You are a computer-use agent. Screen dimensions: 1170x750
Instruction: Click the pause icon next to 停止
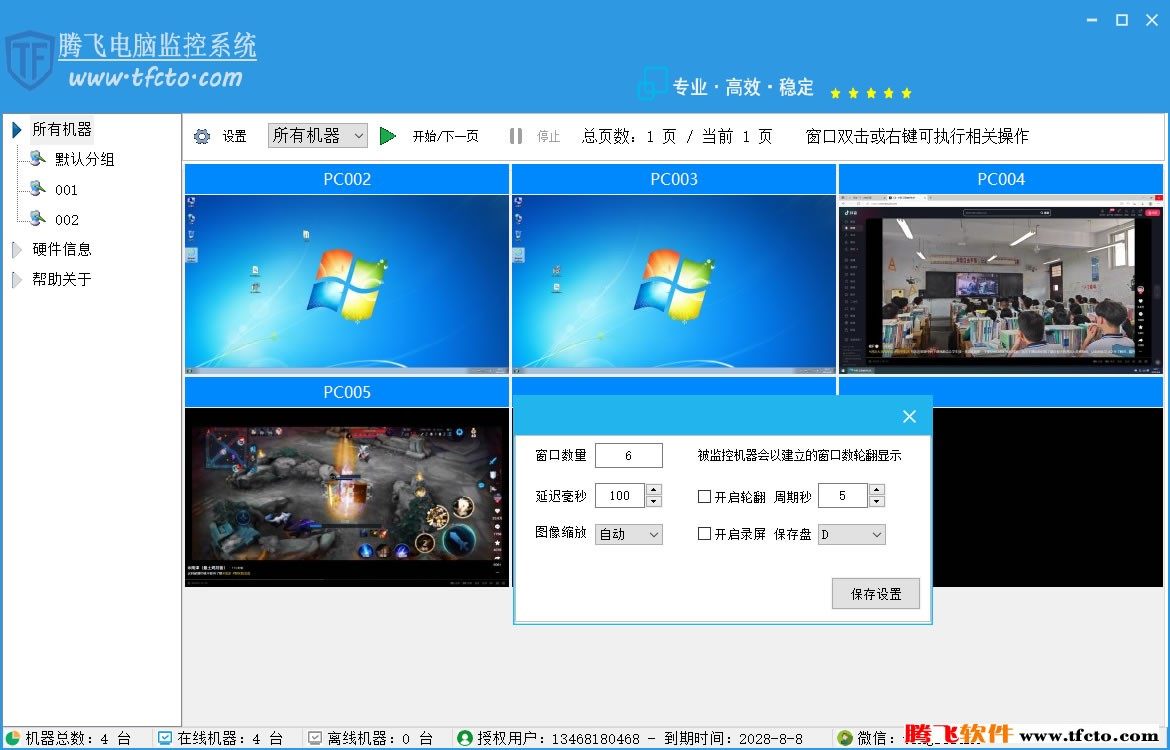tap(516, 136)
